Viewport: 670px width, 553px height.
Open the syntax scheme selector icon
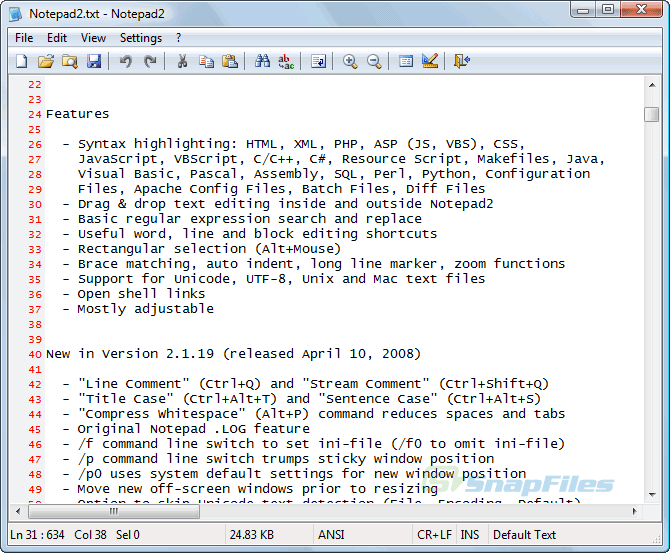coord(406,61)
